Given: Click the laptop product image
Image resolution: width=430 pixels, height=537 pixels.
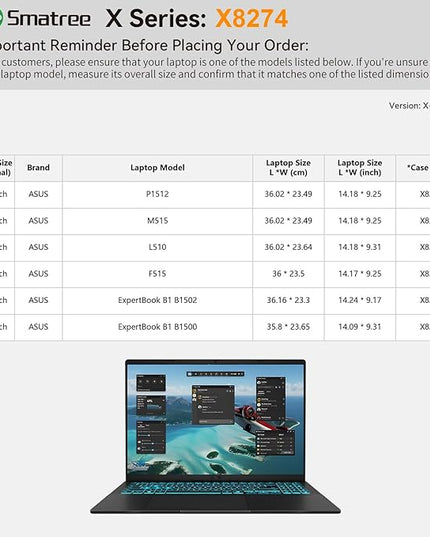Looking at the screenshot, I should tap(215, 436).
